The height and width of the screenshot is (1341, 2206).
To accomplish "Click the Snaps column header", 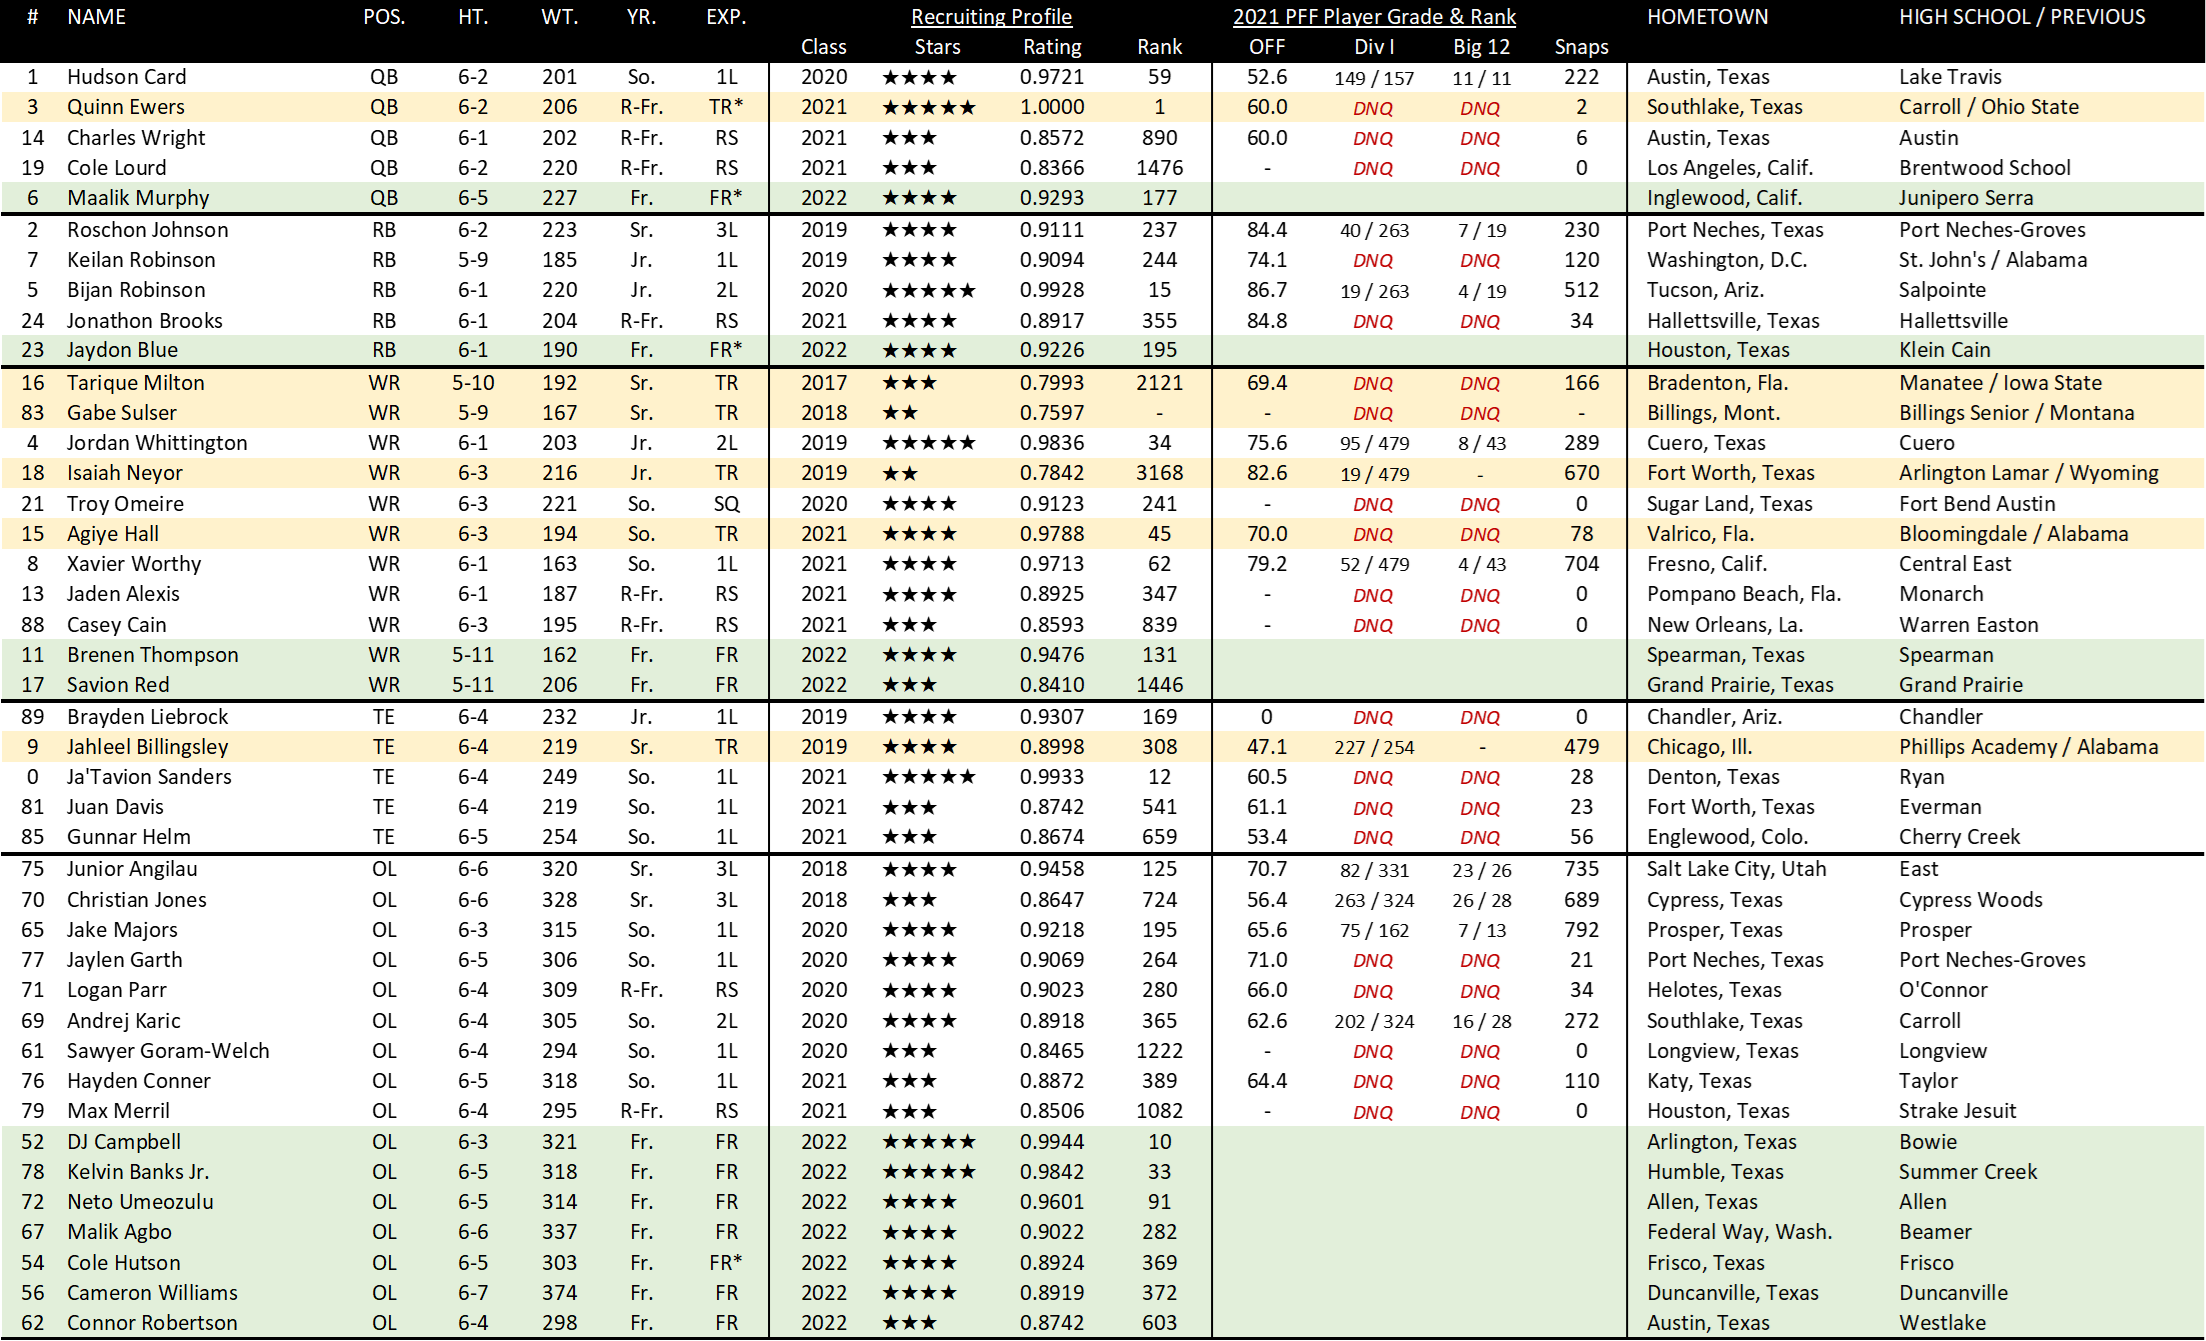I will click(x=1581, y=47).
